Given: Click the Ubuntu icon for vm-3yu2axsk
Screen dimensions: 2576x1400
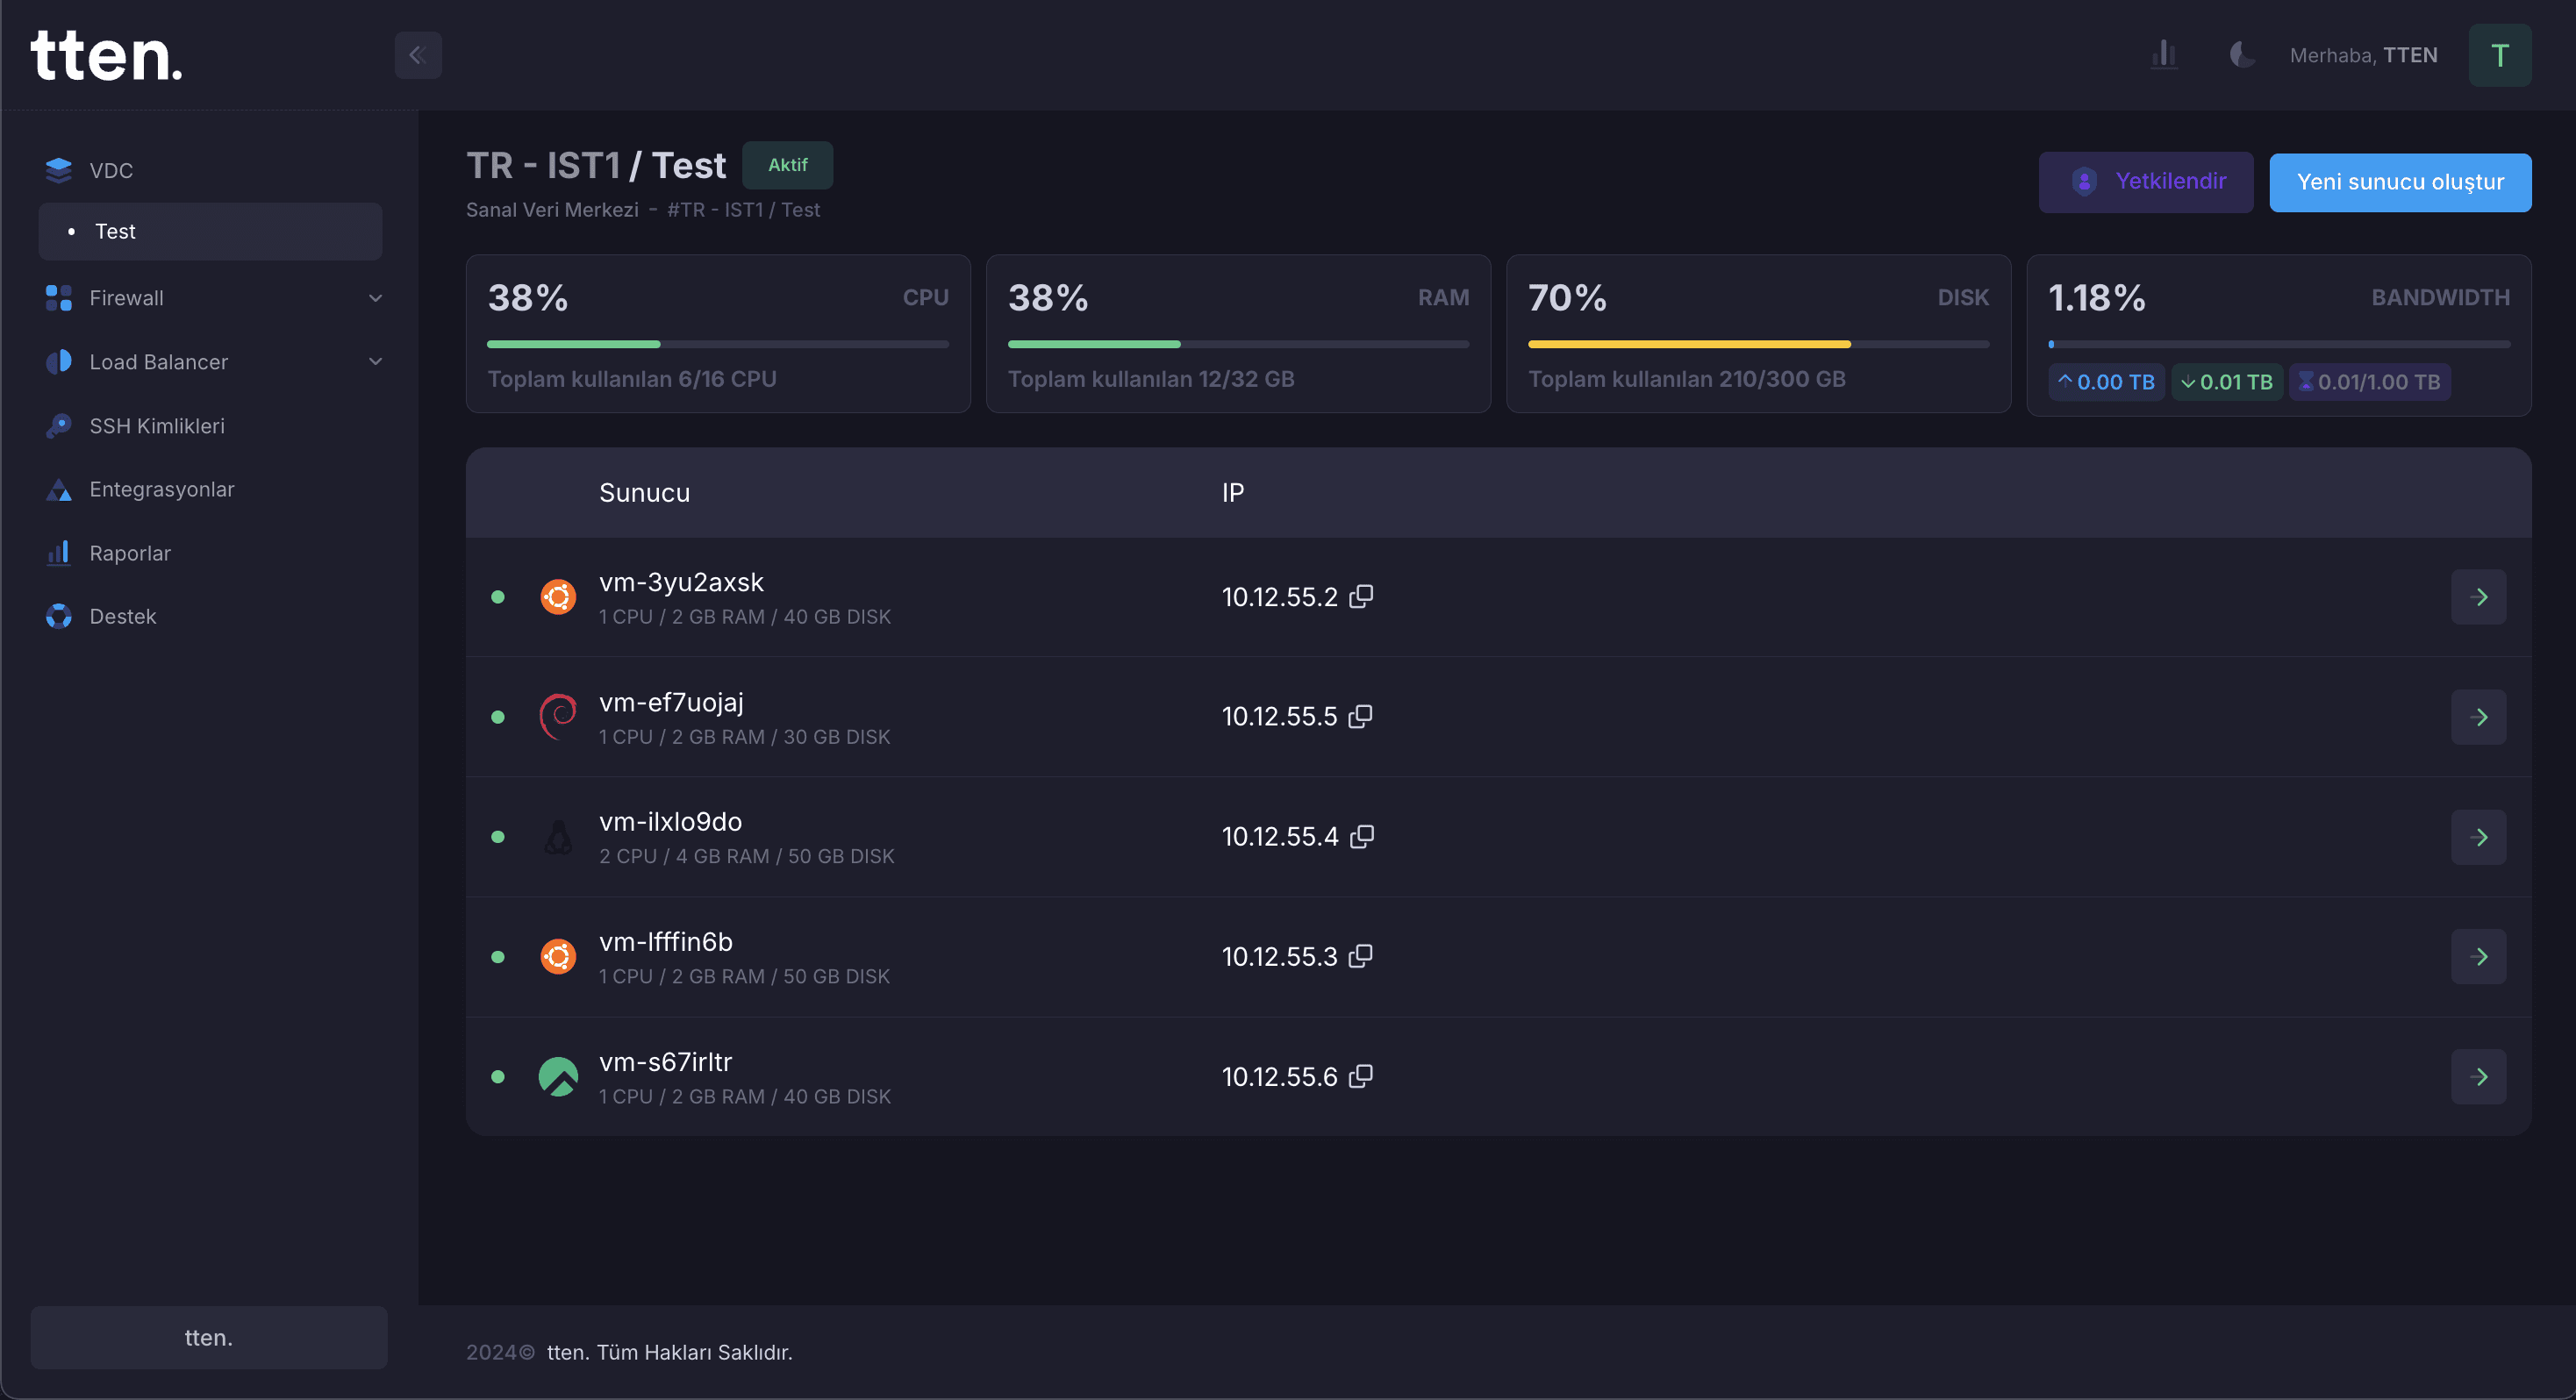Looking at the screenshot, I should coord(558,597).
